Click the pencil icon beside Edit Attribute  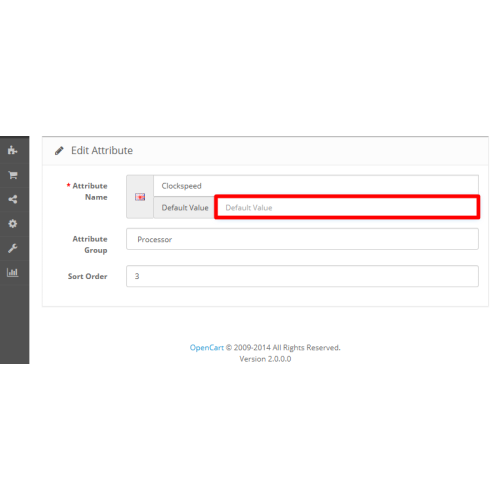pyautogui.click(x=59, y=151)
